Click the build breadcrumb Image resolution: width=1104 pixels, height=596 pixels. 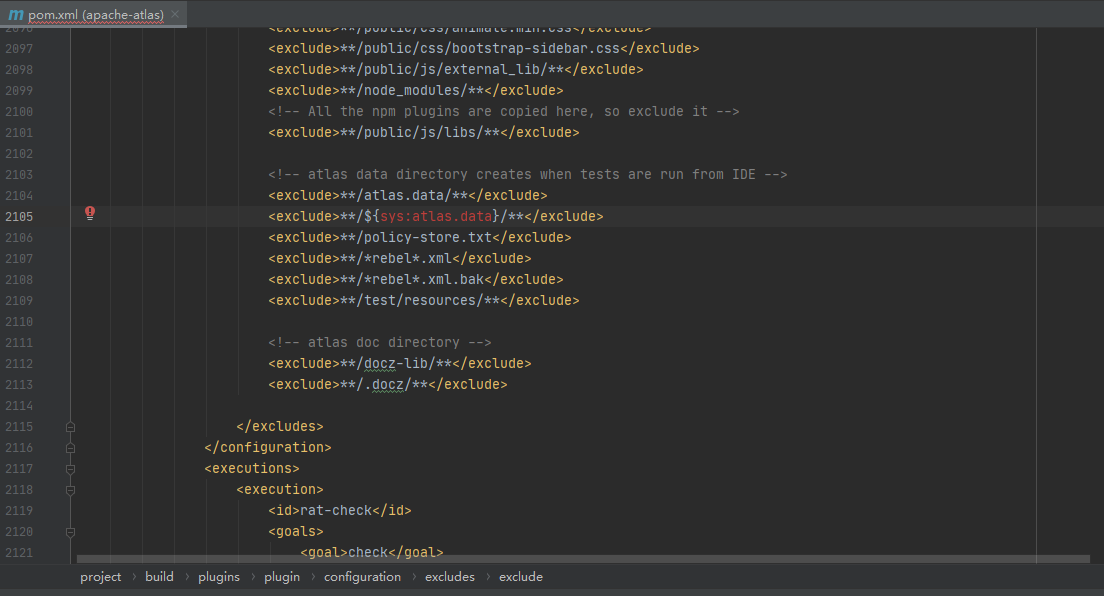tap(159, 577)
